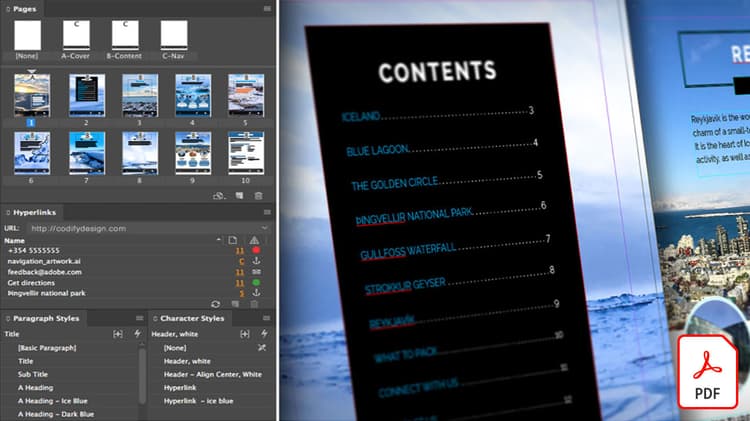This screenshot has height=421, width=750.
Task: Collapse the Hyperlinks panel via its title arrow
Action: pos(8,212)
